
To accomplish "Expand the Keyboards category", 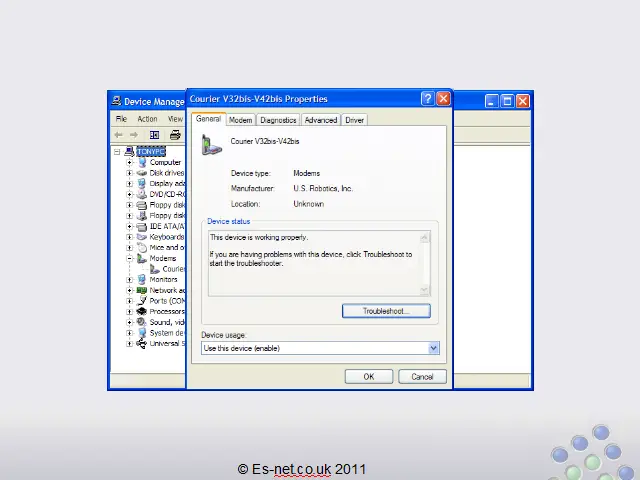I will [129, 237].
